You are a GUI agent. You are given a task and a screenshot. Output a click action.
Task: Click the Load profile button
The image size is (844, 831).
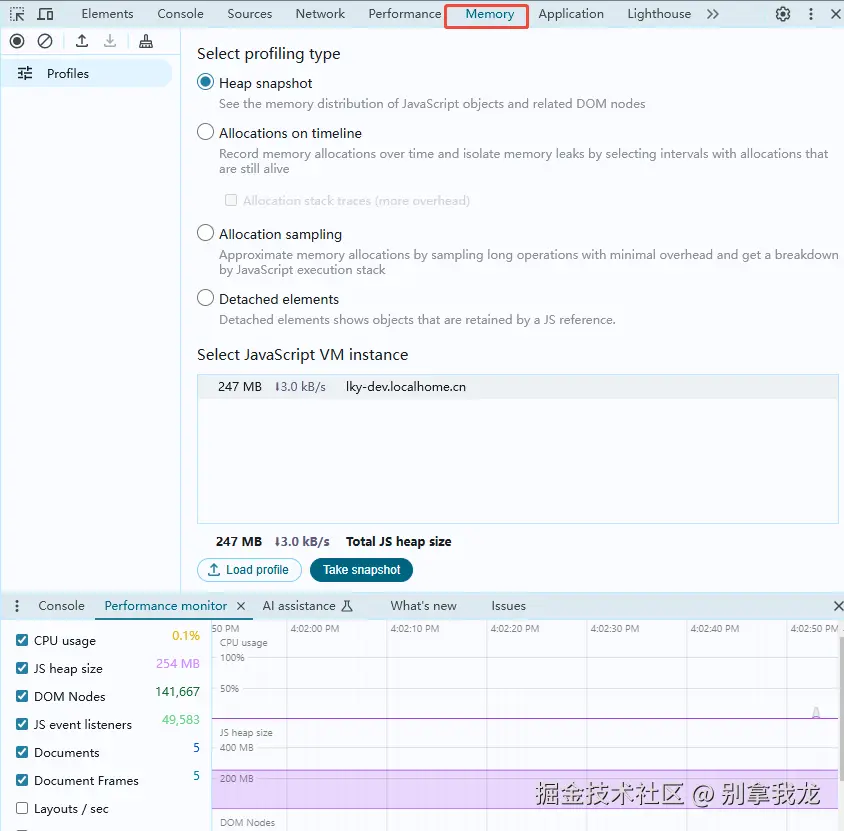click(x=249, y=570)
